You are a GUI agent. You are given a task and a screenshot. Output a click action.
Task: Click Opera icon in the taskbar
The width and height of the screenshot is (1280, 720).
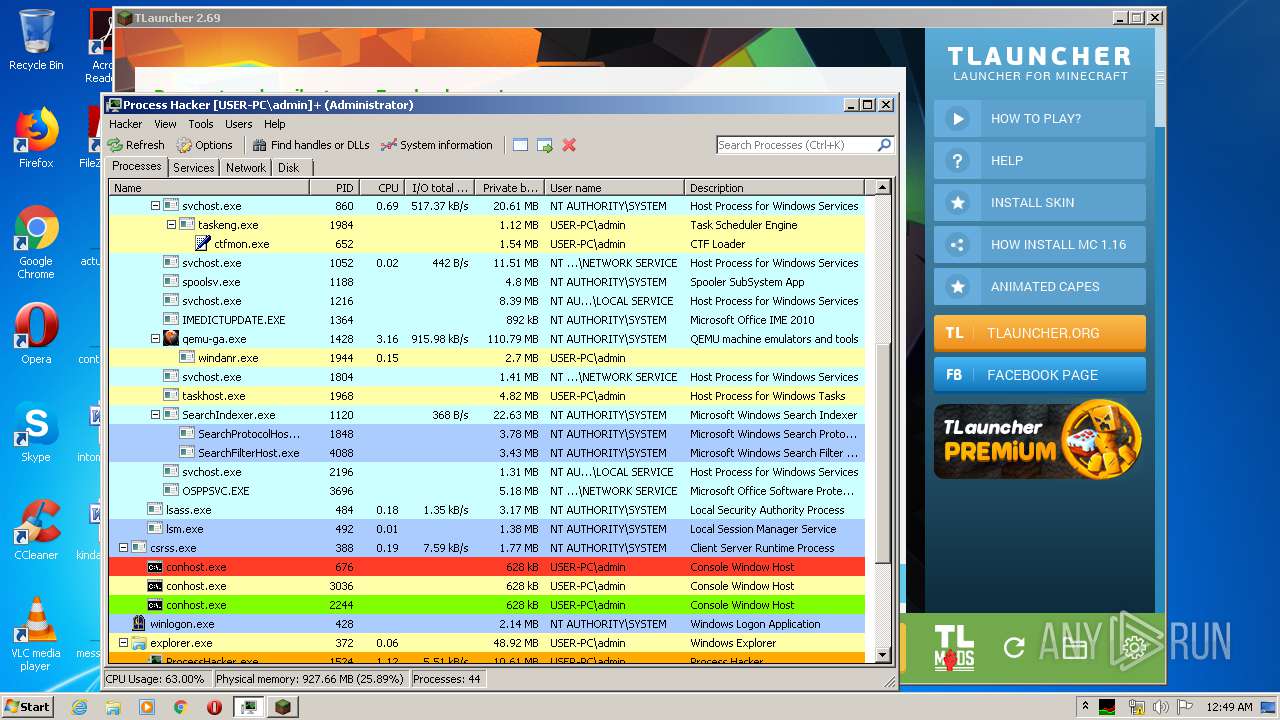point(214,706)
